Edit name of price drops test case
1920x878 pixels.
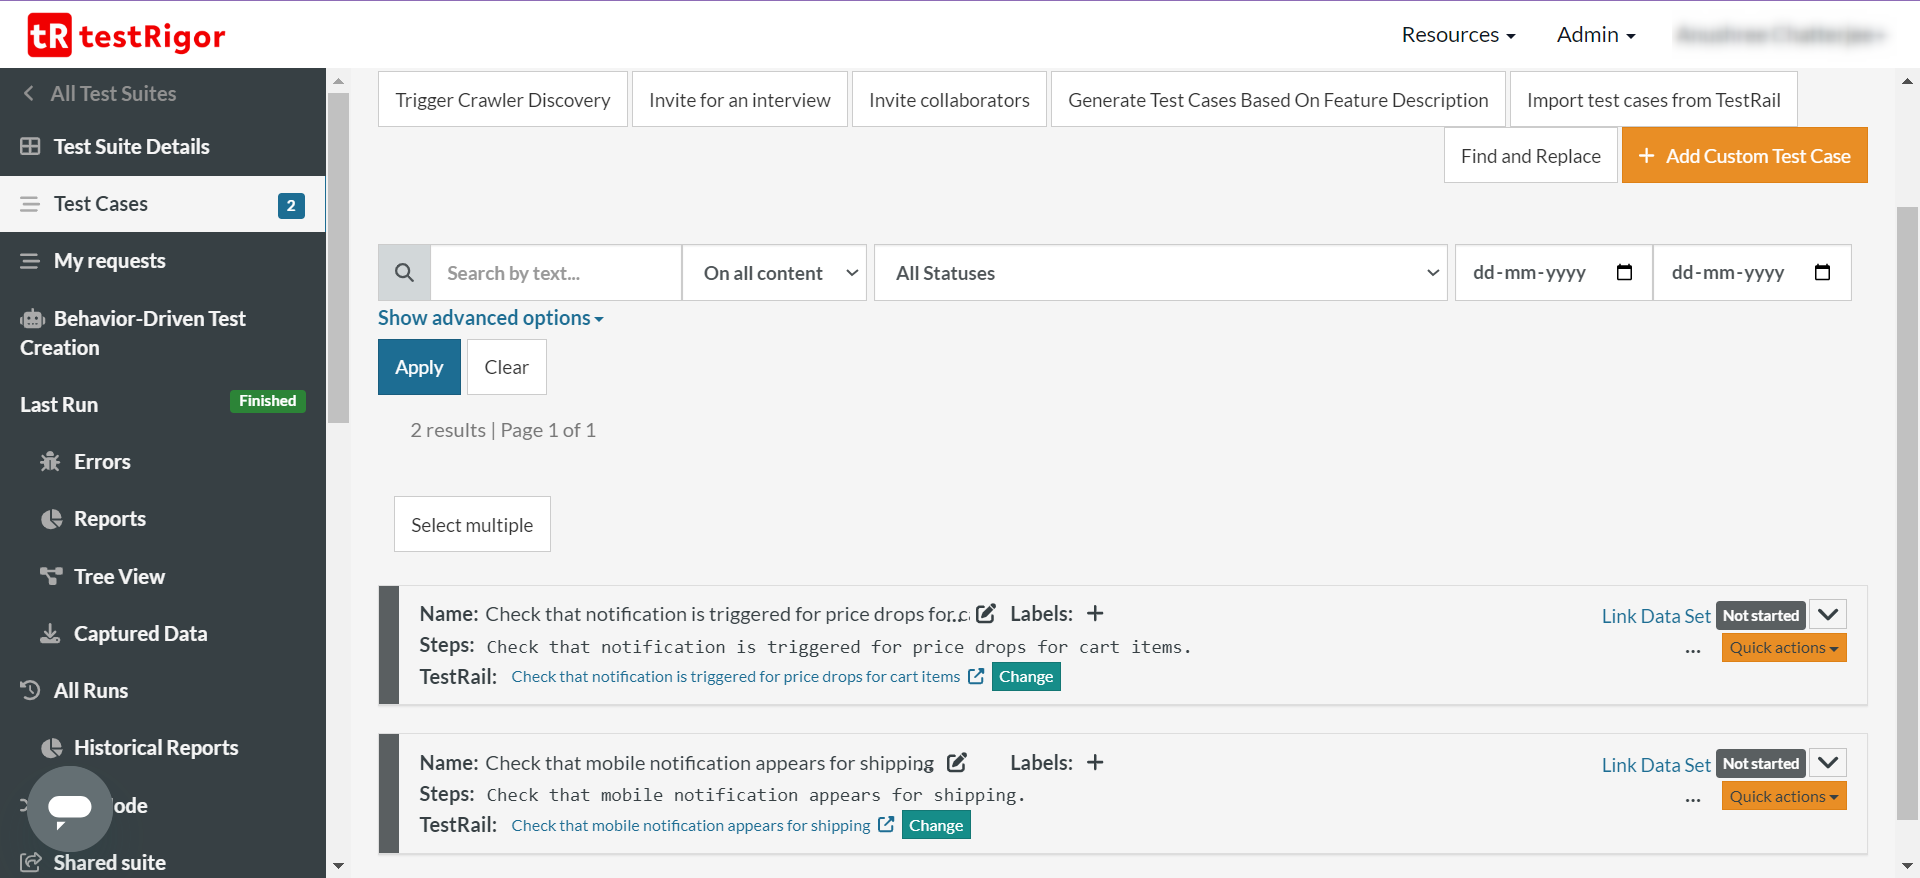click(986, 613)
